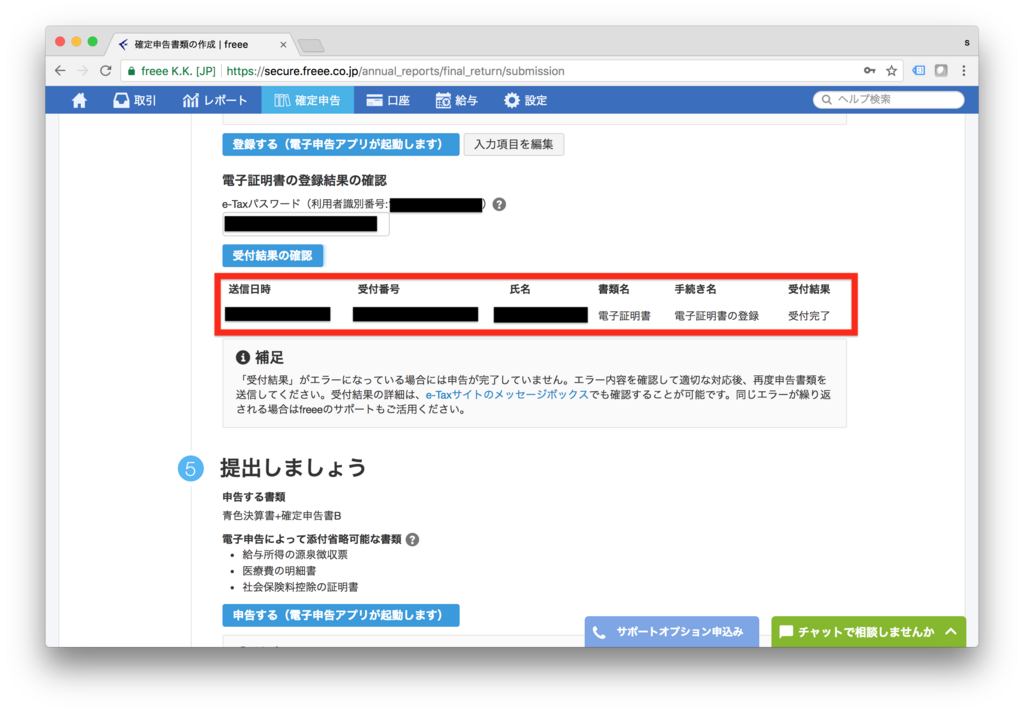The image size is (1024, 712).
Task: Click the 電子証明書の登録 procedure text
Action: (x=716, y=316)
